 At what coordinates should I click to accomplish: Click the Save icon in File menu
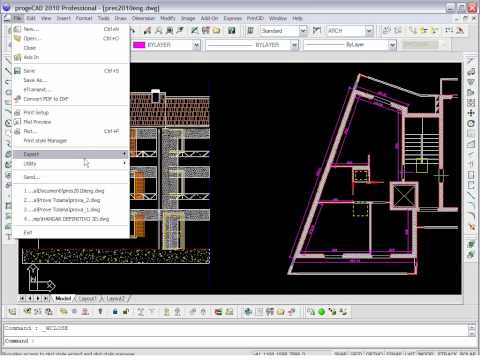17,71
